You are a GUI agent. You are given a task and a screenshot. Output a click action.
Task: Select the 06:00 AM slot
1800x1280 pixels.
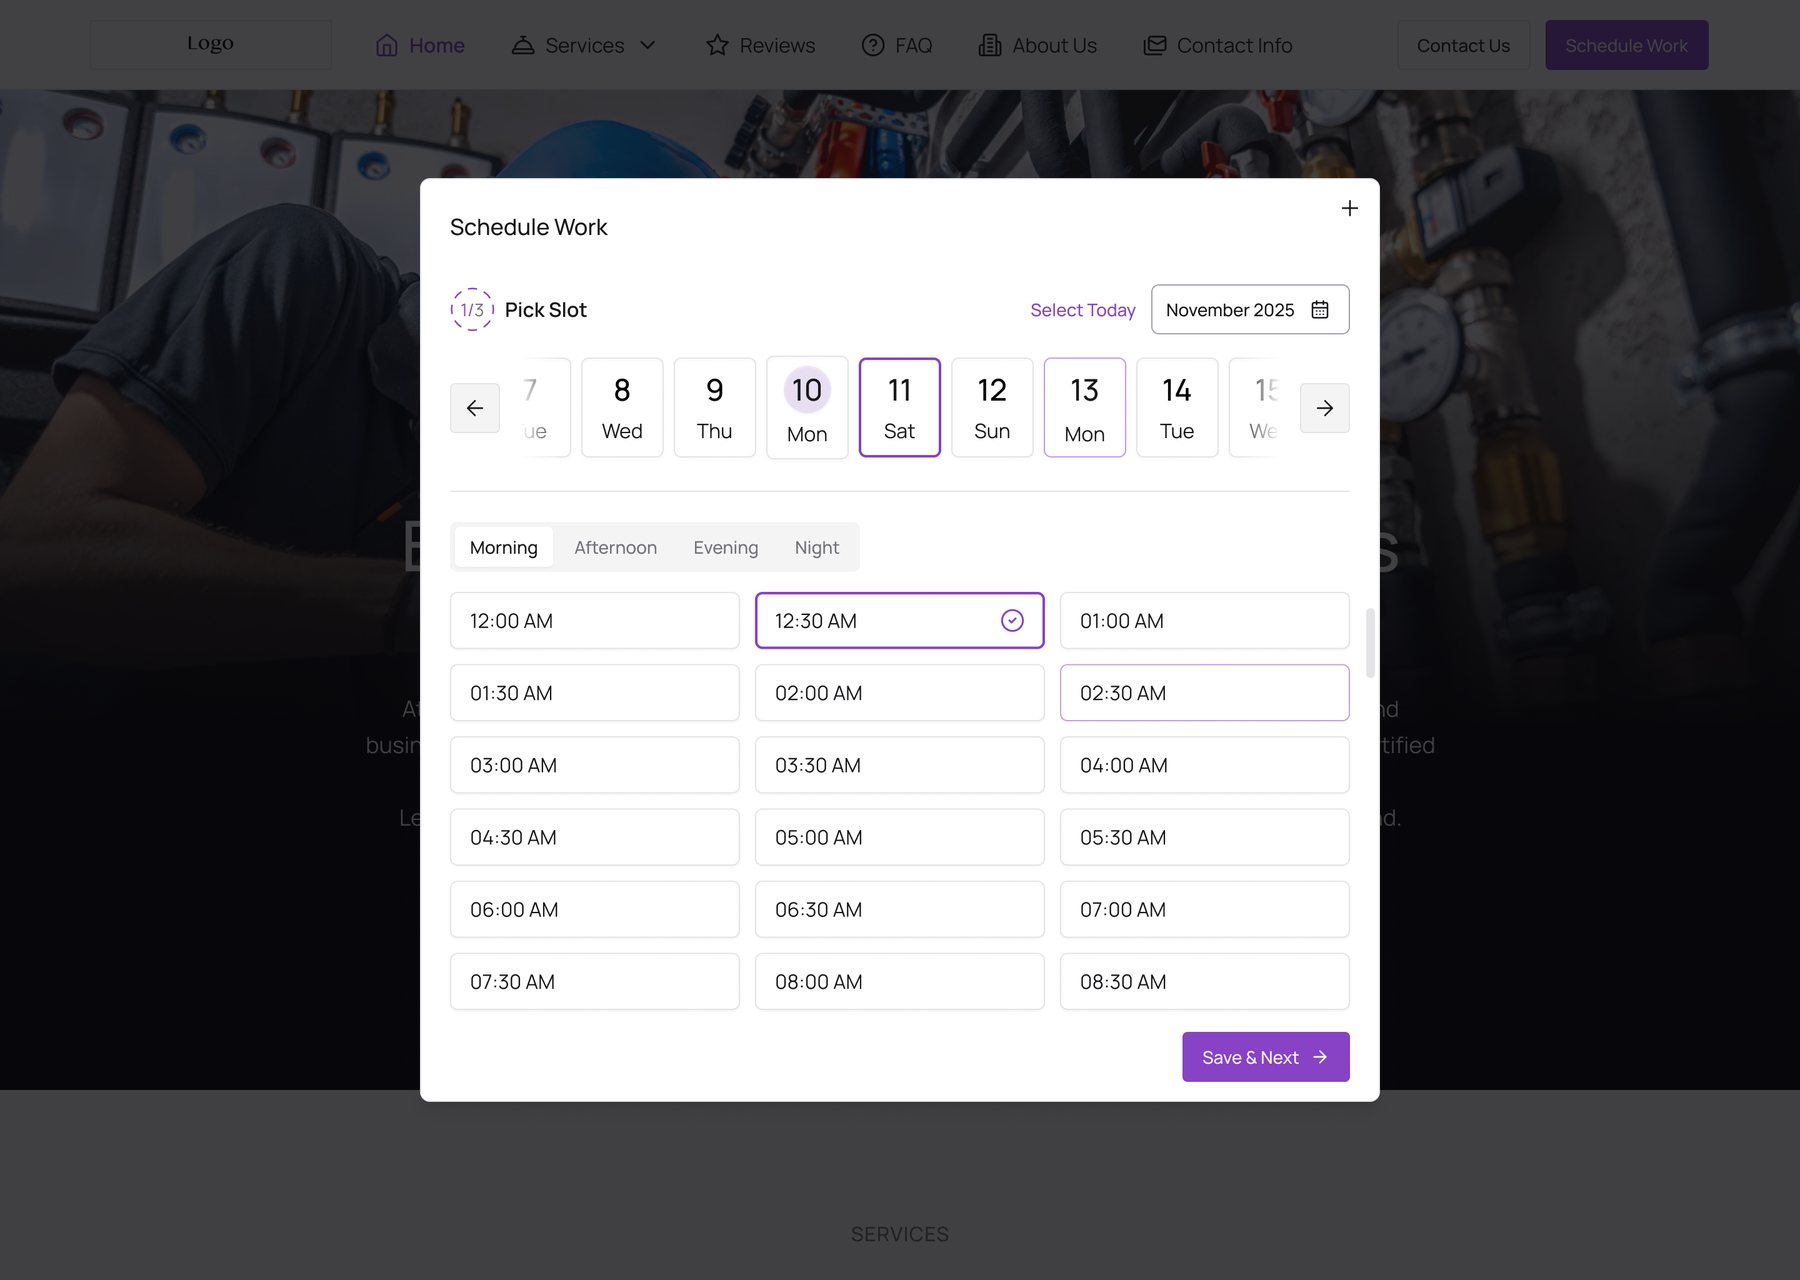[595, 909]
